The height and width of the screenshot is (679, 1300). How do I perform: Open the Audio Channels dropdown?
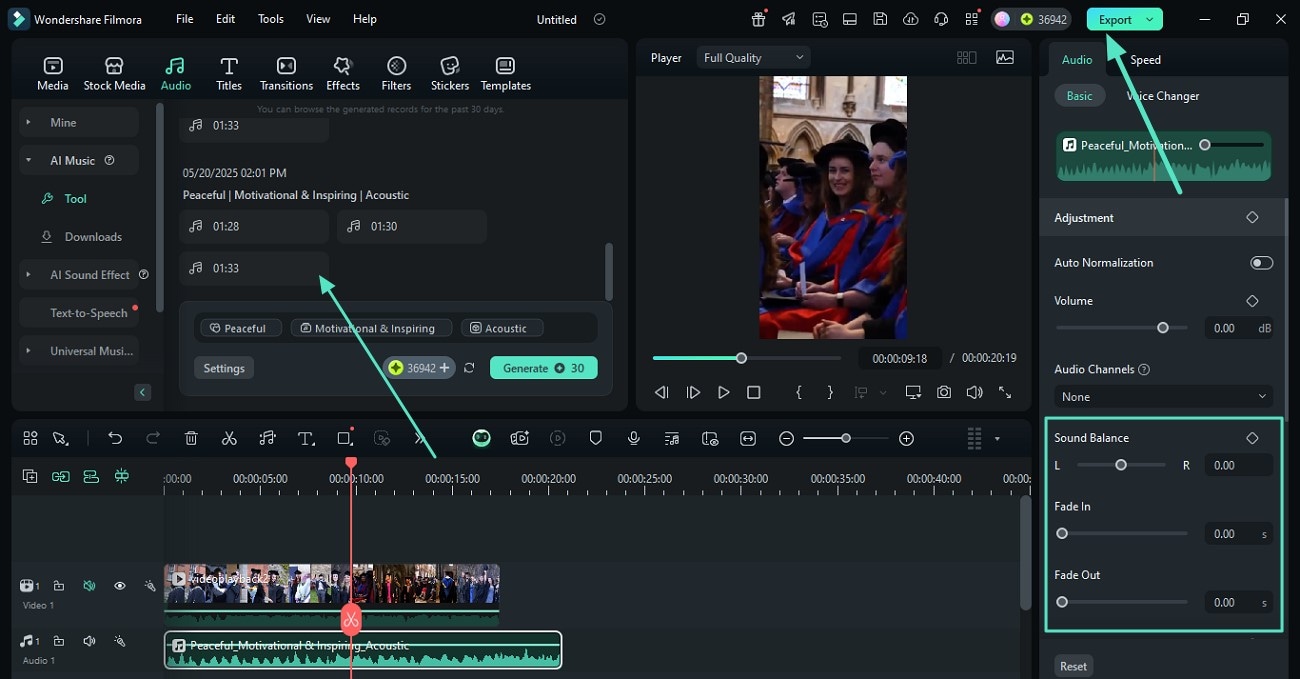click(x=1164, y=397)
